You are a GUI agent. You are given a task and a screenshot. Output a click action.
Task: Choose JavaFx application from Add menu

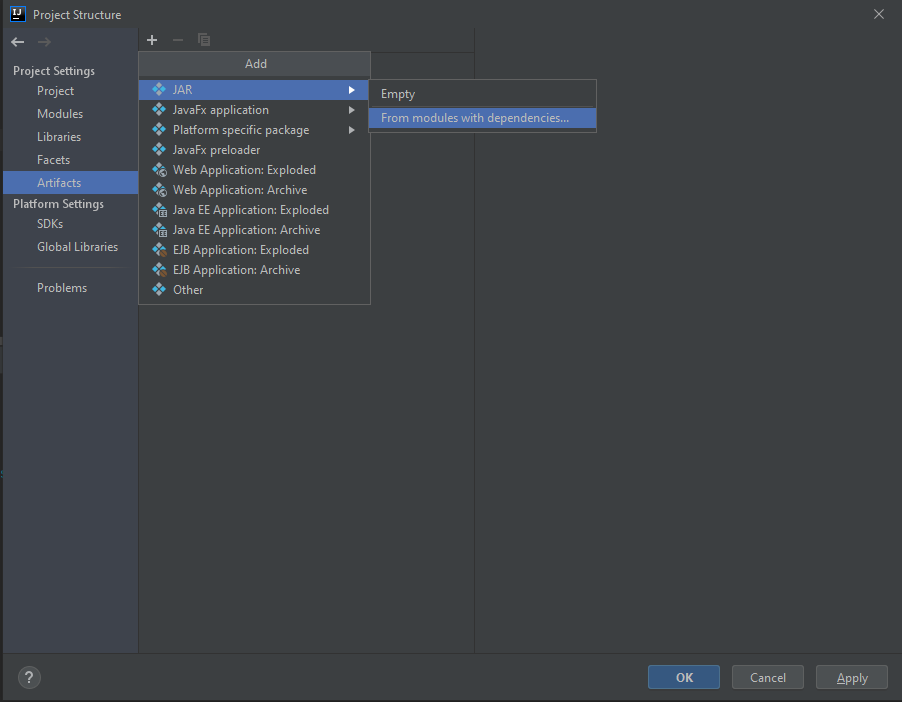click(x=254, y=110)
